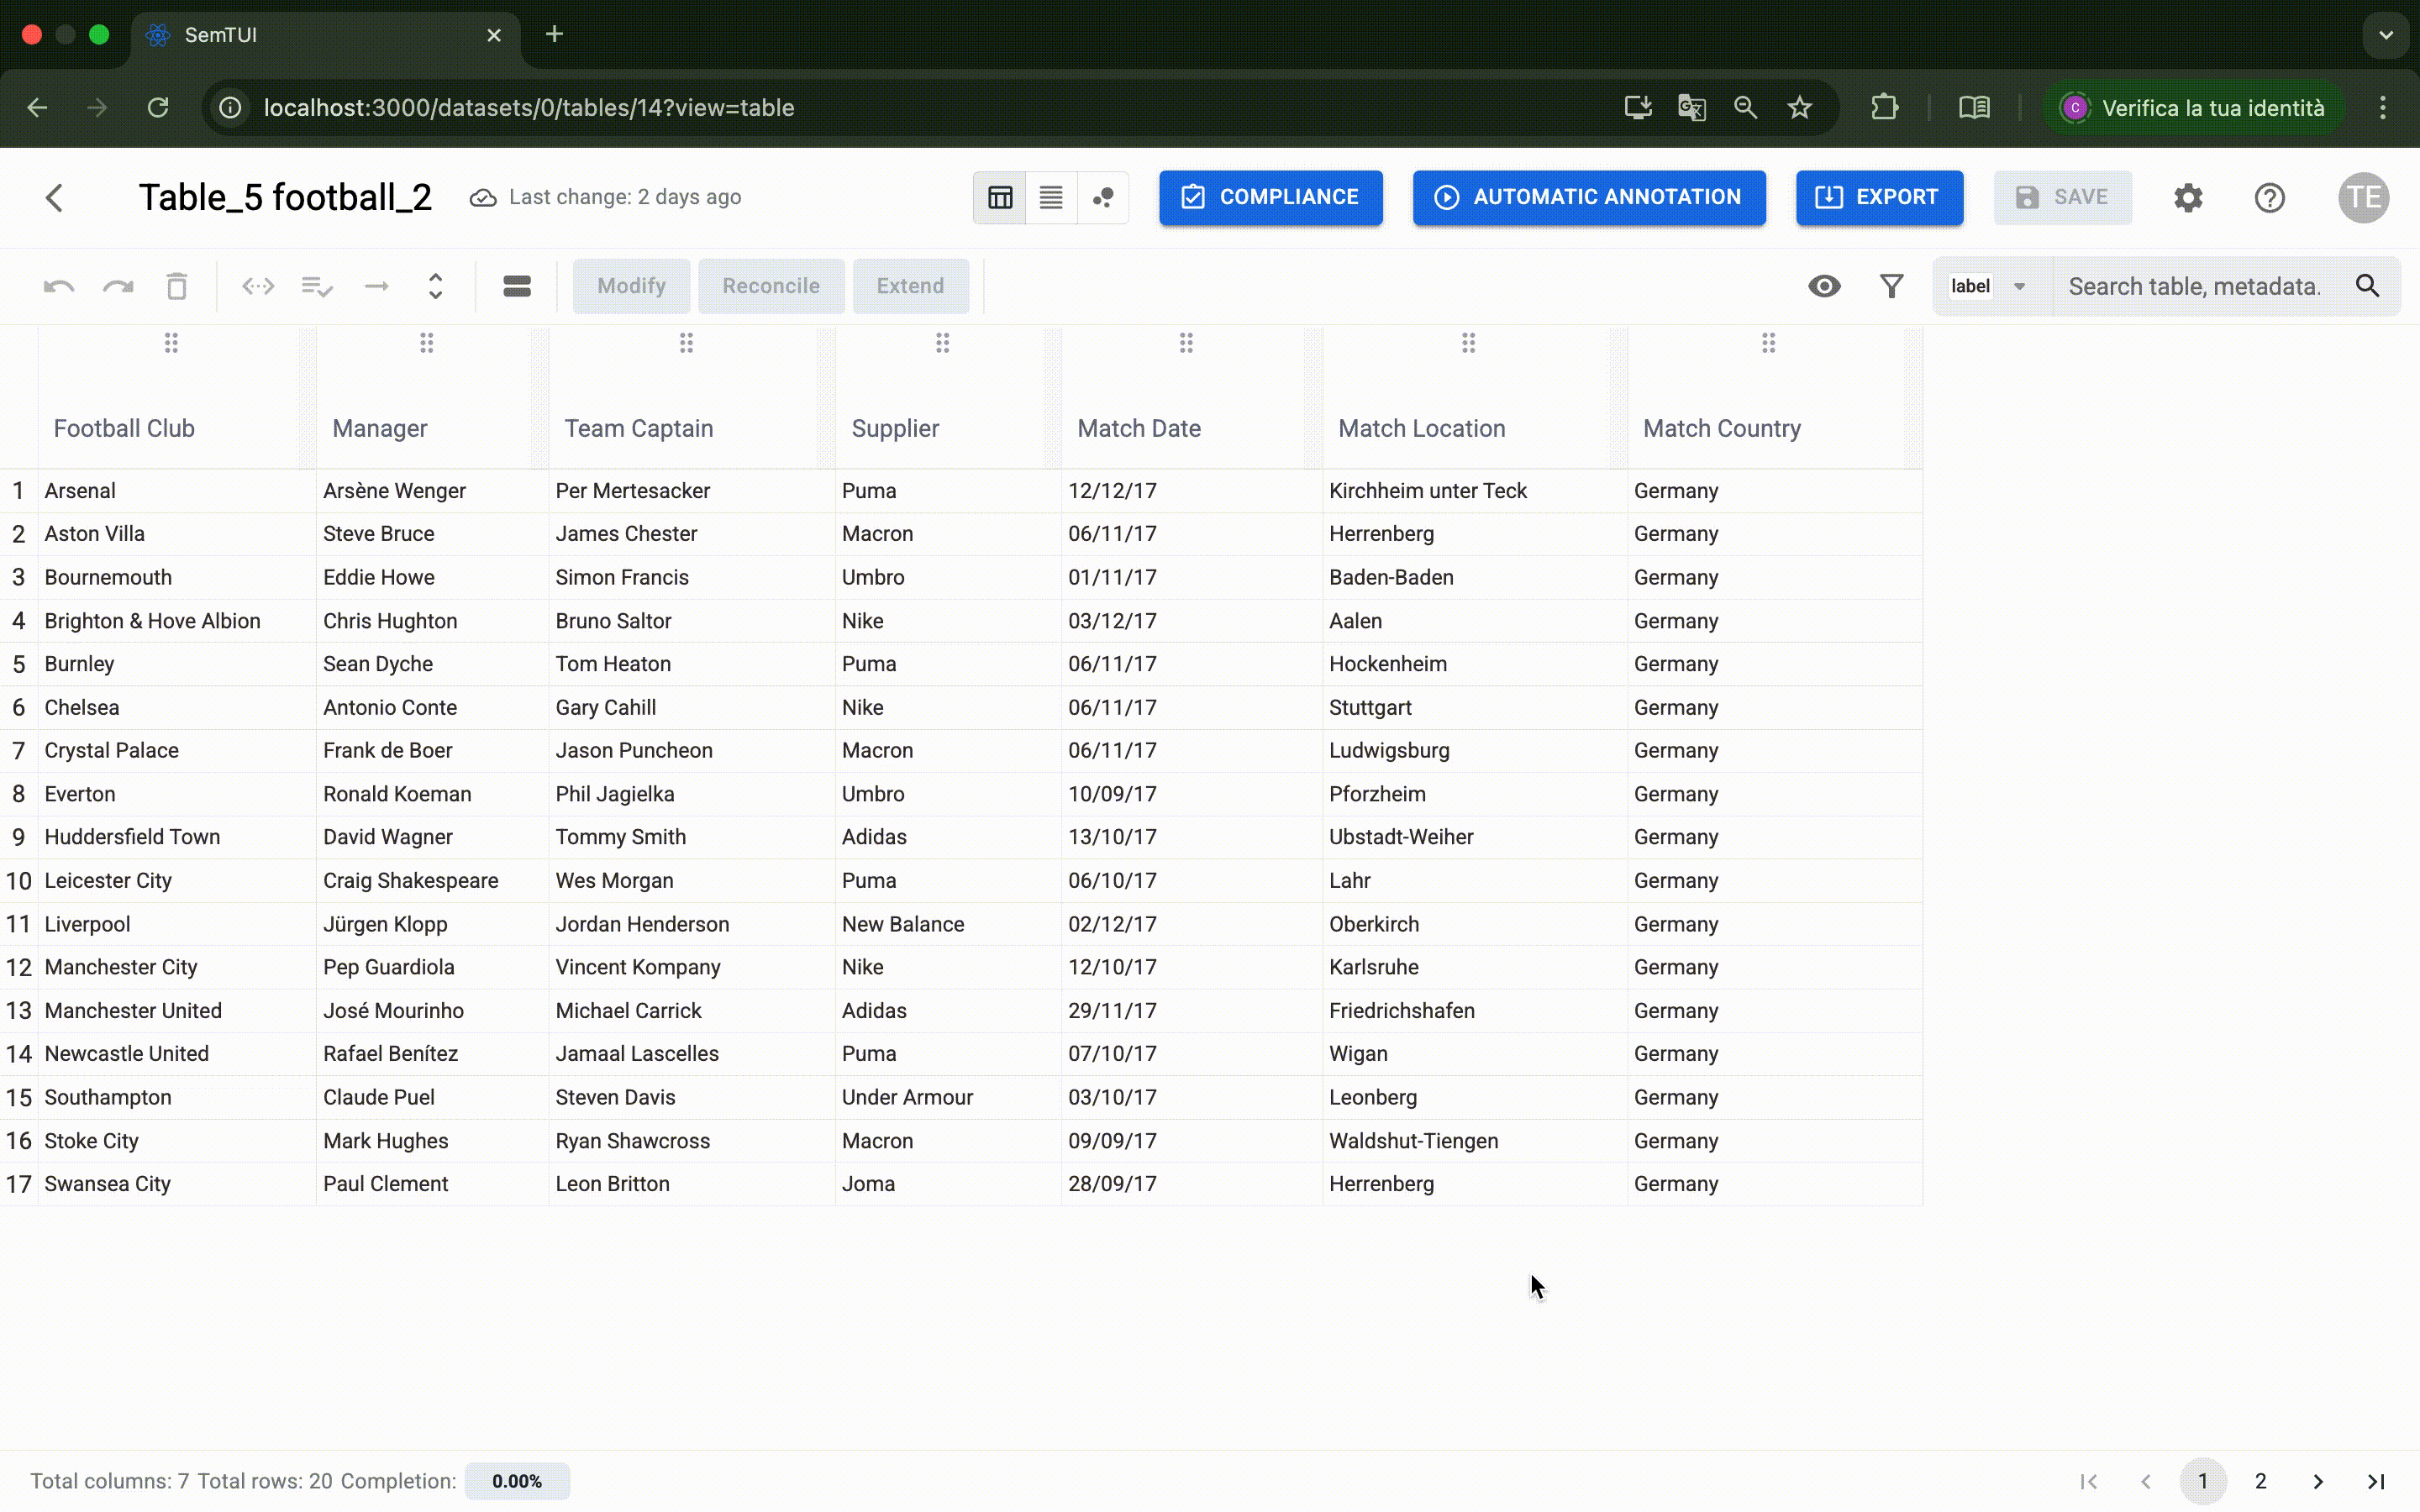Viewport: 2420px width, 1512px height.
Task: Click the COMPLIANCE button
Action: click(x=1270, y=197)
